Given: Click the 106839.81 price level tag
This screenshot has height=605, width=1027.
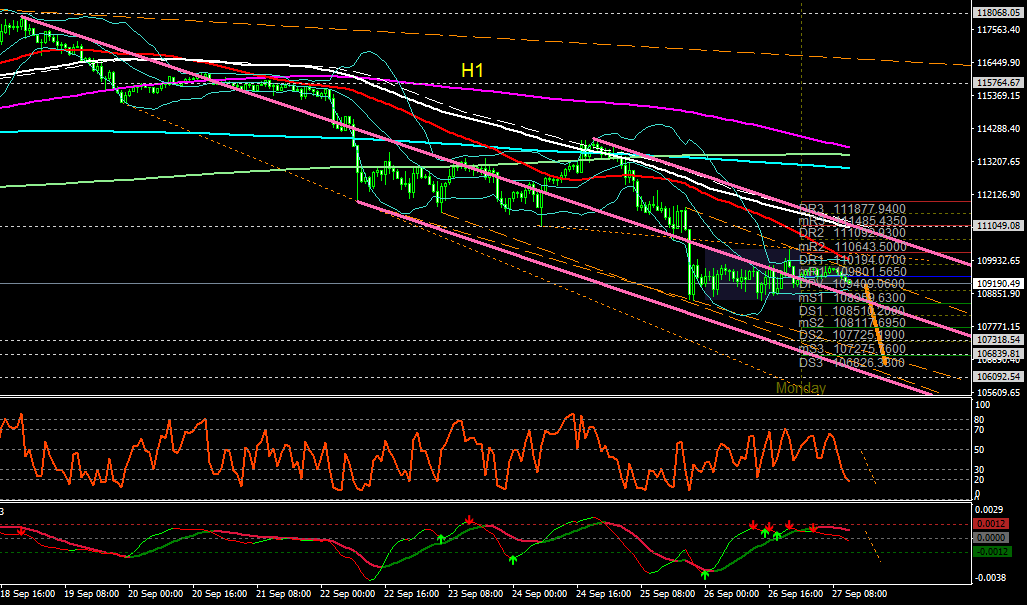Looking at the screenshot, I should (998, 354).
